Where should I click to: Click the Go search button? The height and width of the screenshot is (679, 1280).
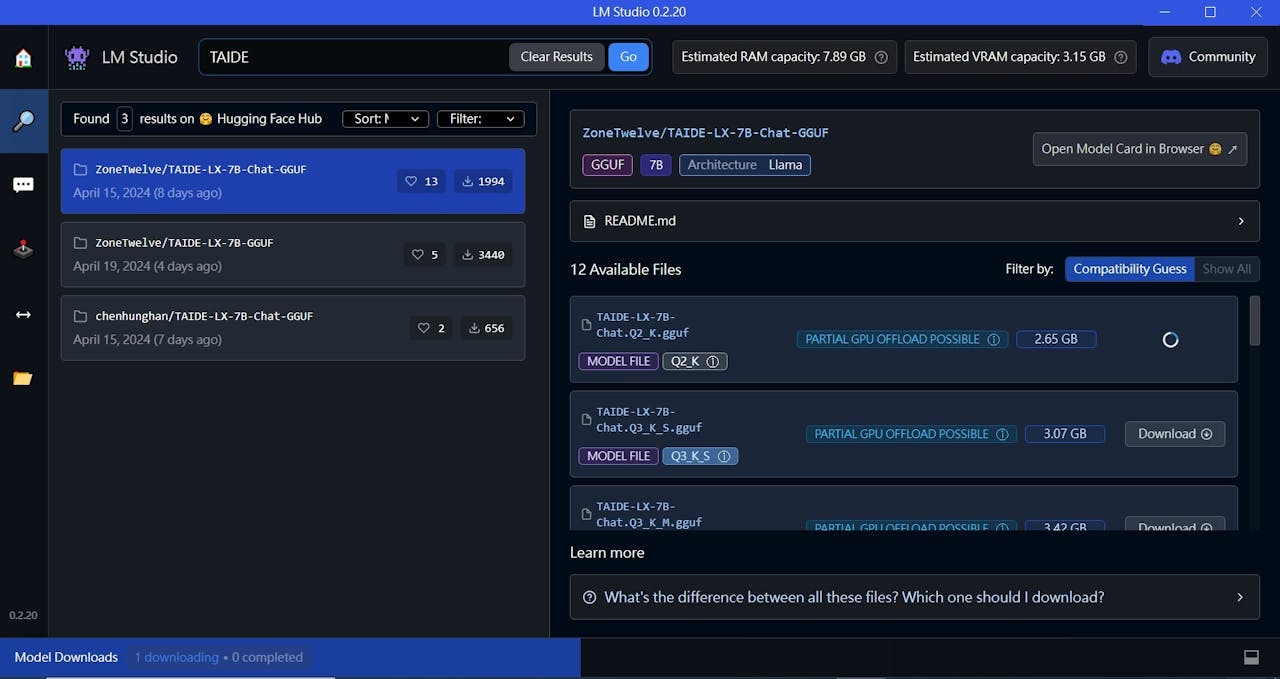pyautogui.click(x=628, y=57)
